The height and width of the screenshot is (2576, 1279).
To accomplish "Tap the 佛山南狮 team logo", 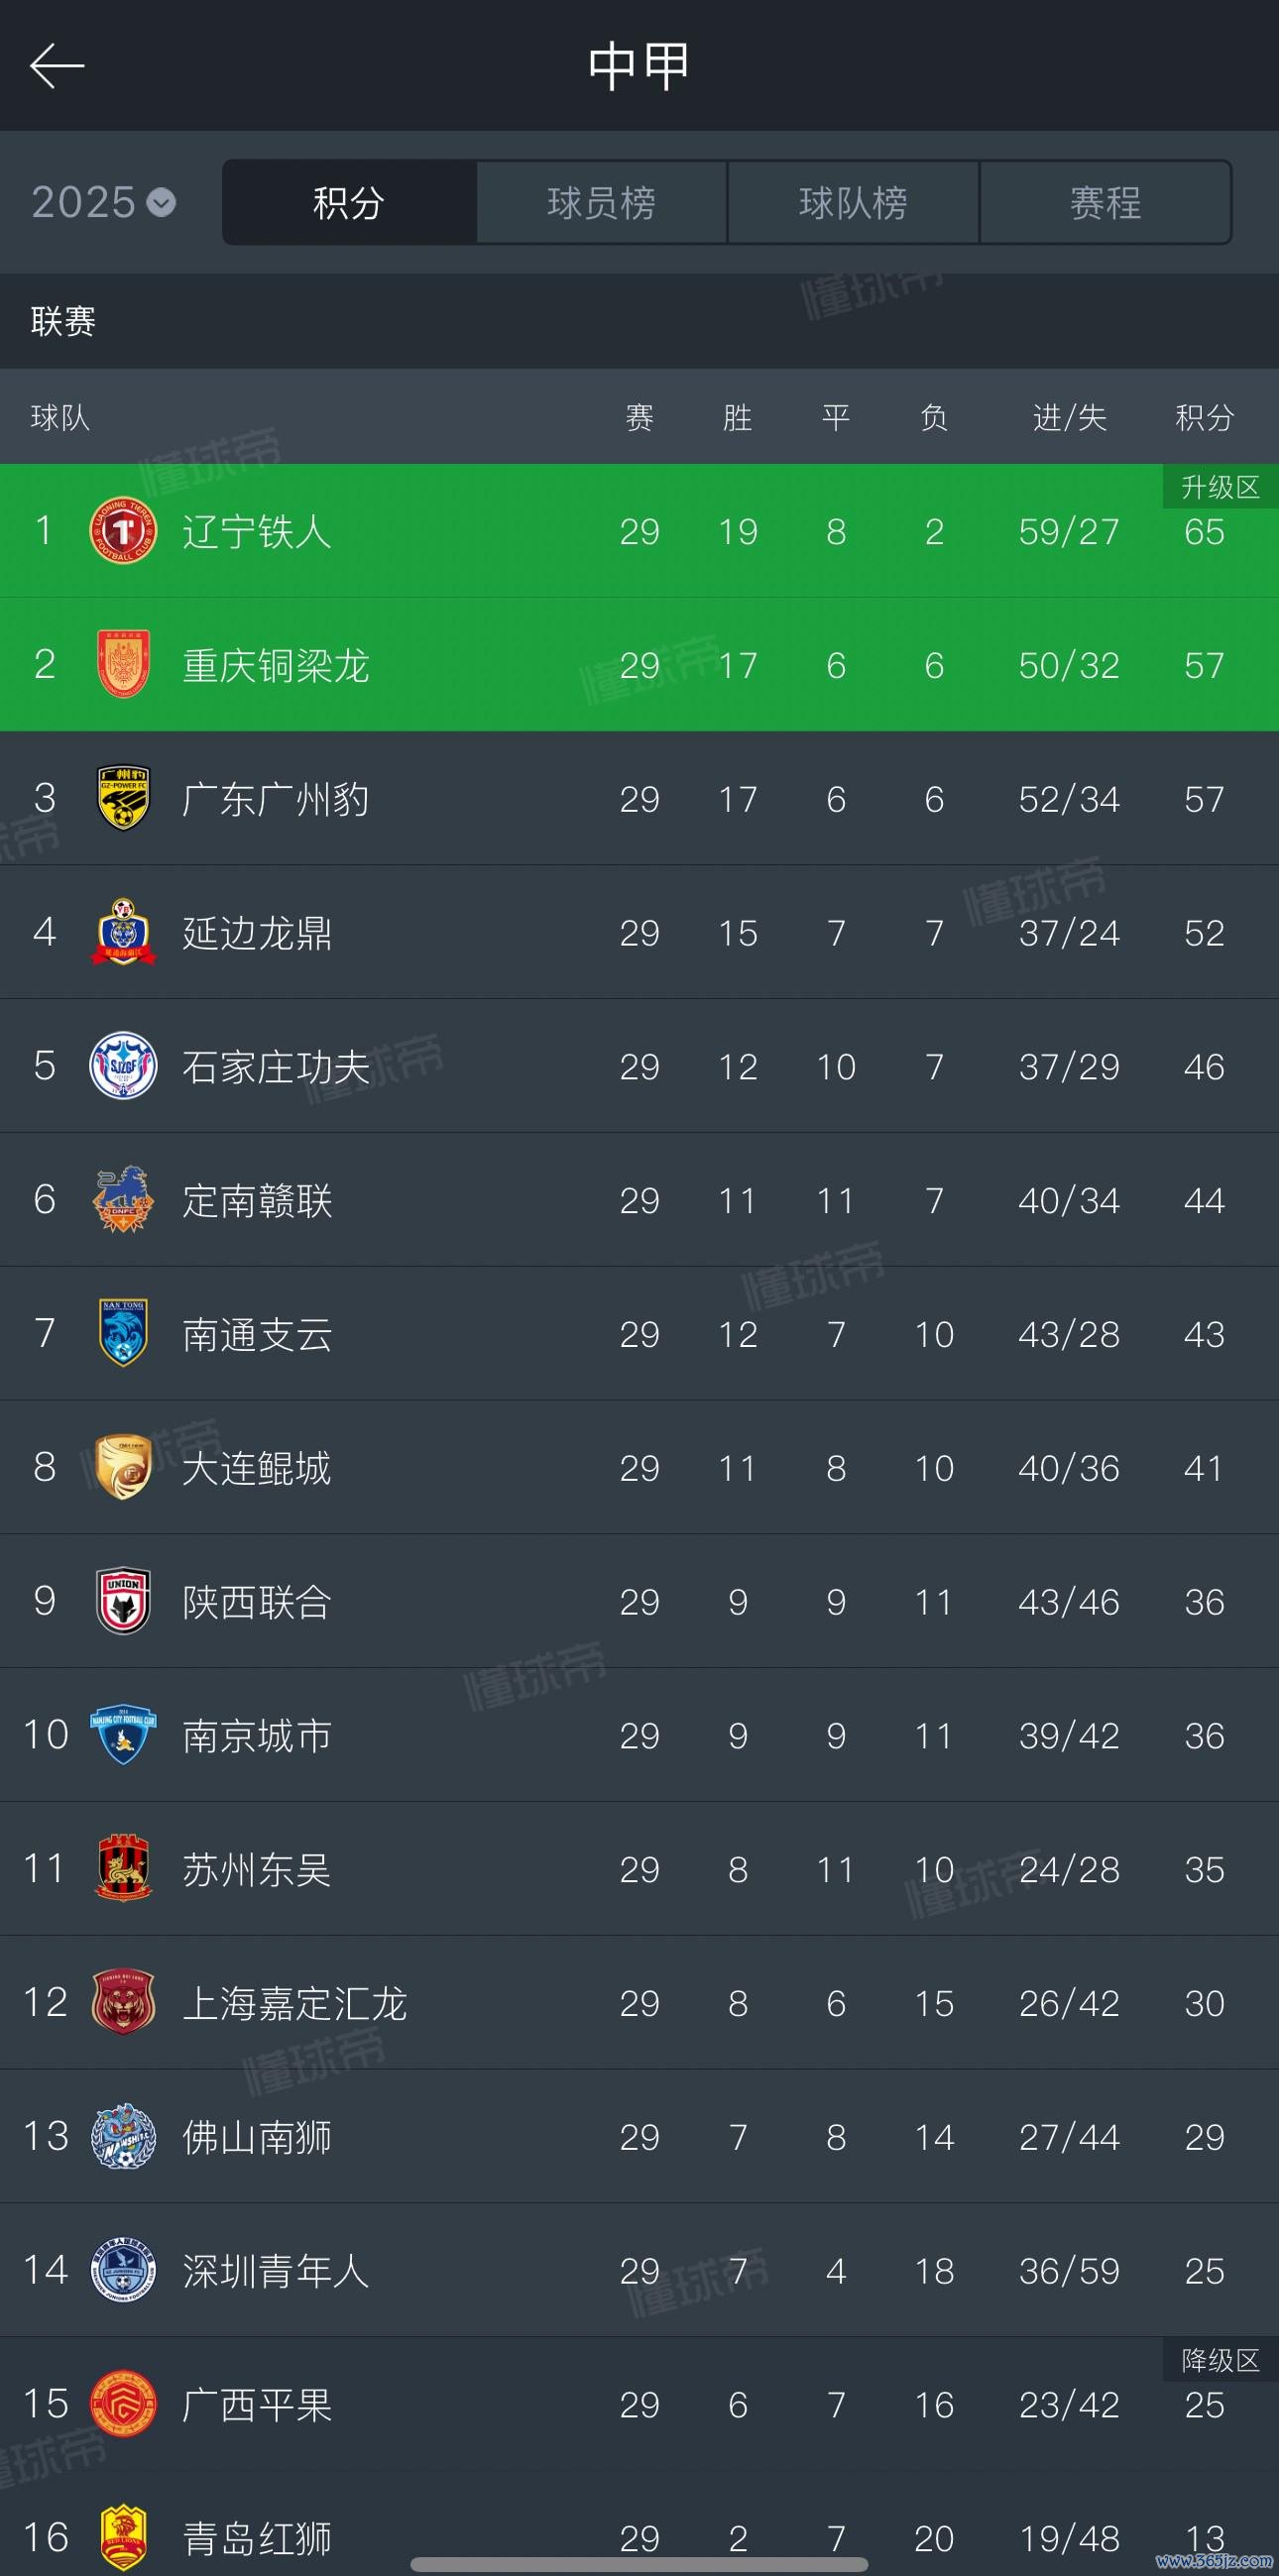I will [123, 2137].
